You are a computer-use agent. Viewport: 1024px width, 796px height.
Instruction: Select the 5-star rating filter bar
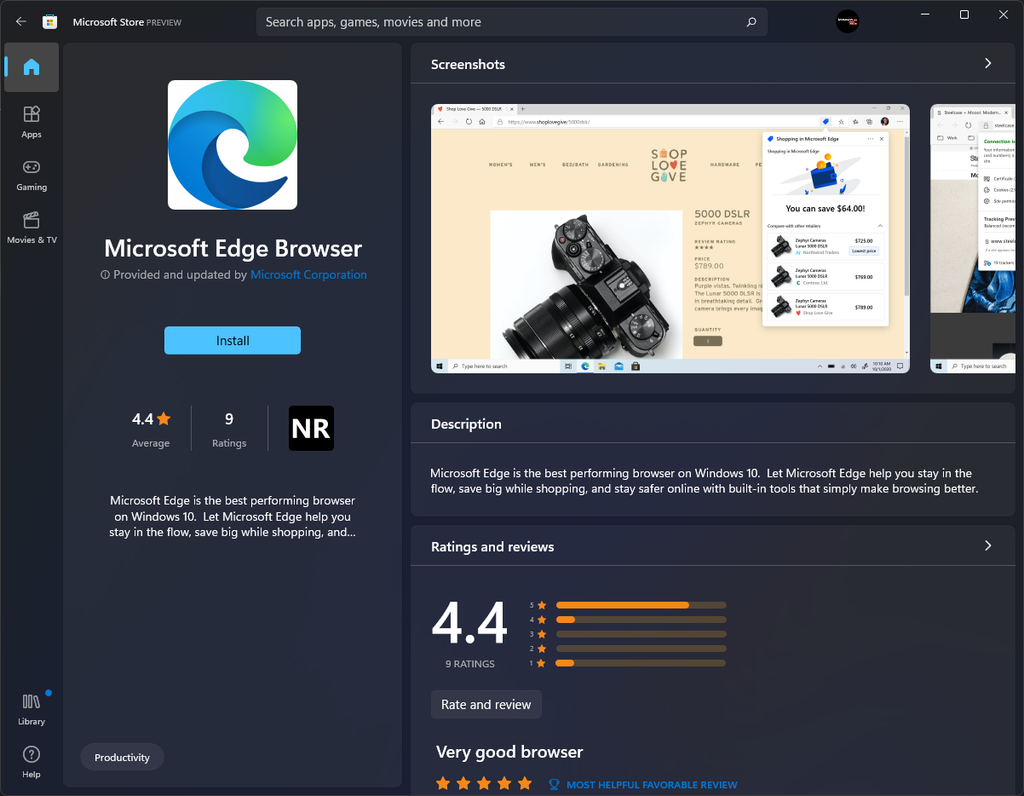[641, 605]
